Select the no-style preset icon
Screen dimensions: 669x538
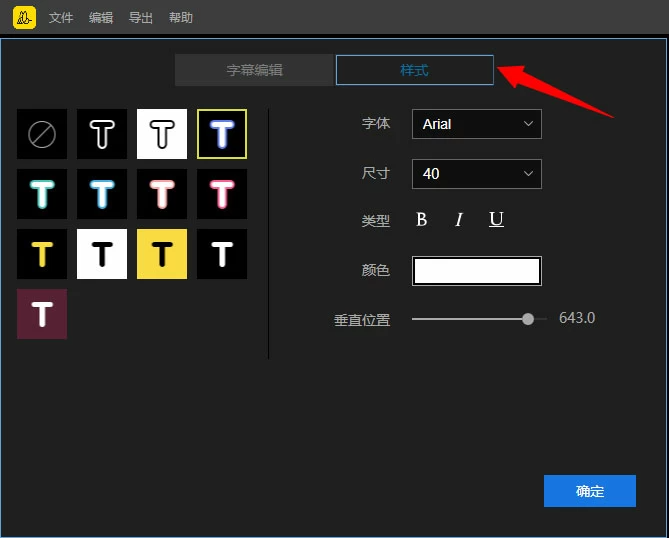tap(42, 134)
